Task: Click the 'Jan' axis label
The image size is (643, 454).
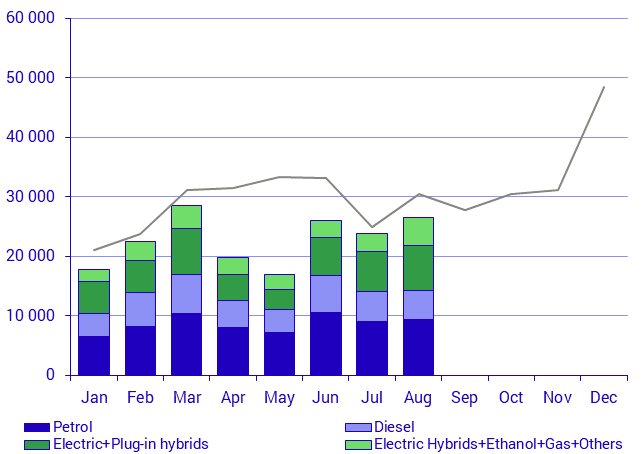Action: tap(94, 397)
